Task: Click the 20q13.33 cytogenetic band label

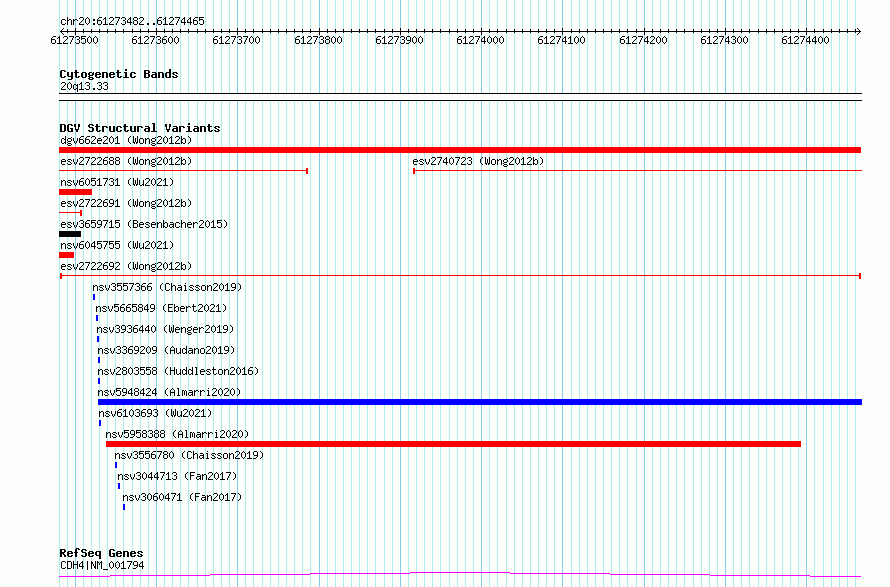Action: click(x=84, y=86)
